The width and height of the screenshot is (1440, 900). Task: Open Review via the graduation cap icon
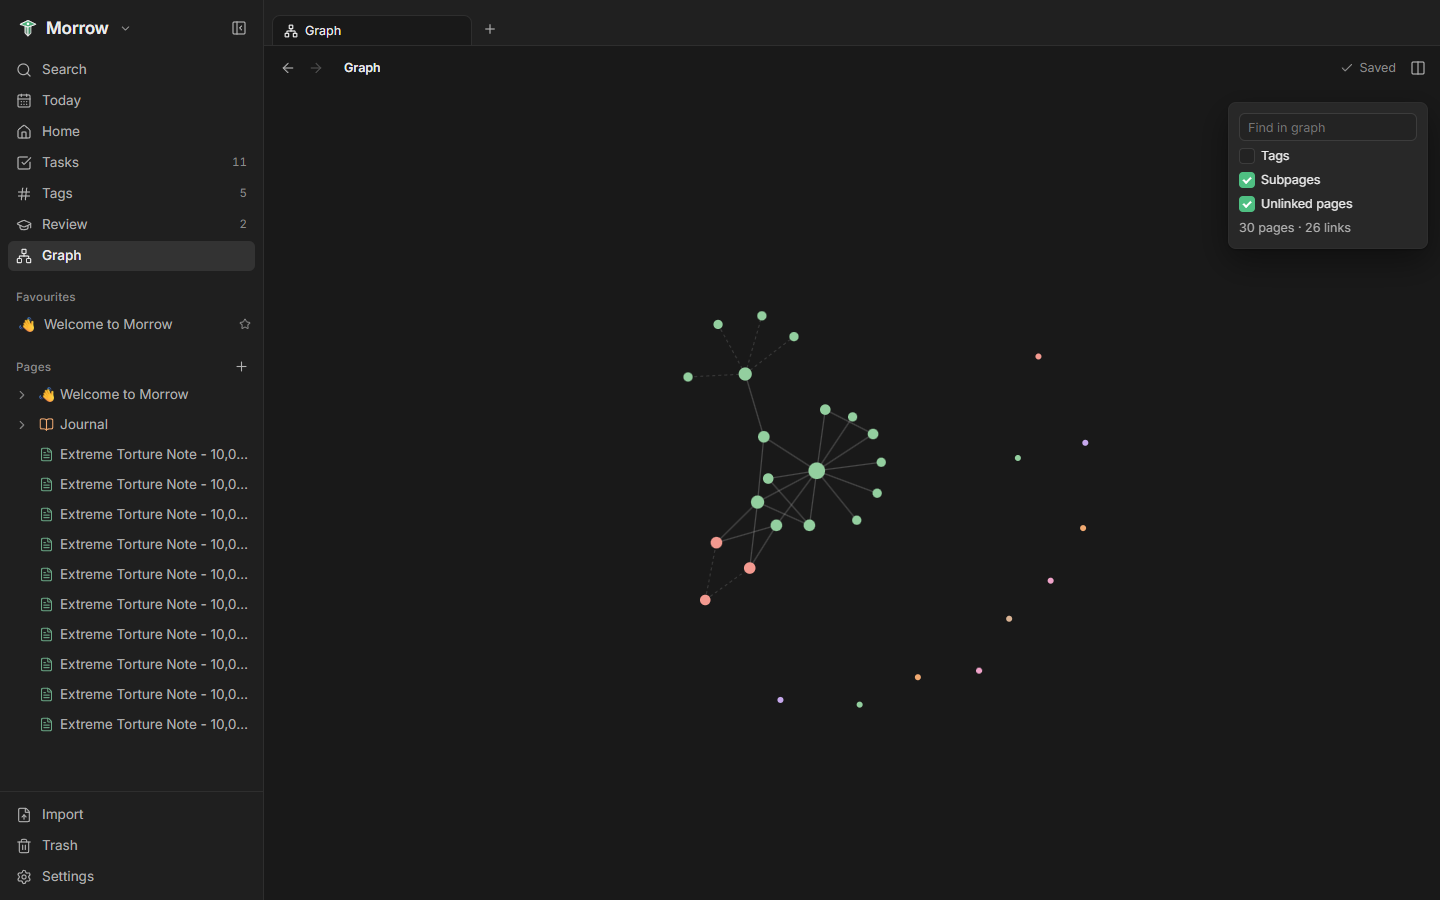coord(24,225)
